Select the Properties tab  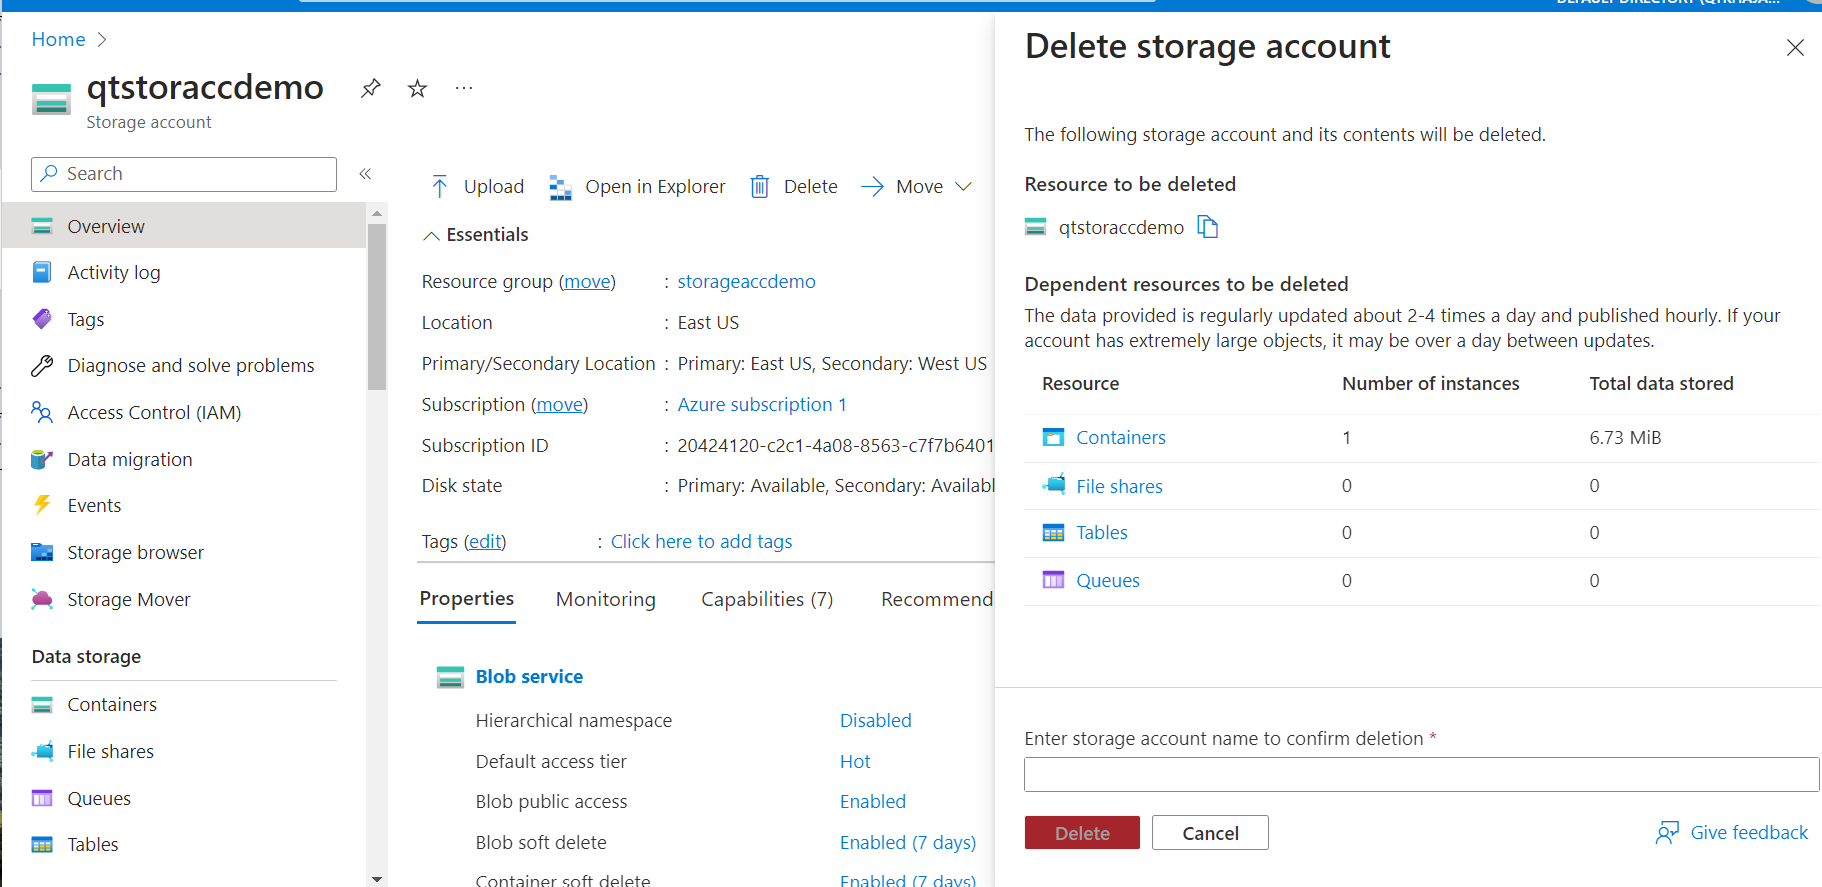click(467, 598)
